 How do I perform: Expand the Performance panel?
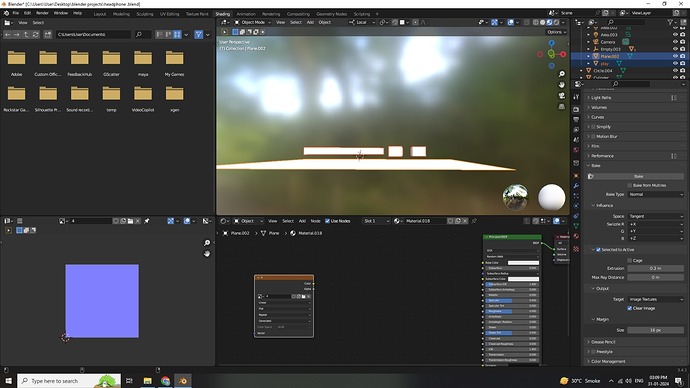coord(602,156)
